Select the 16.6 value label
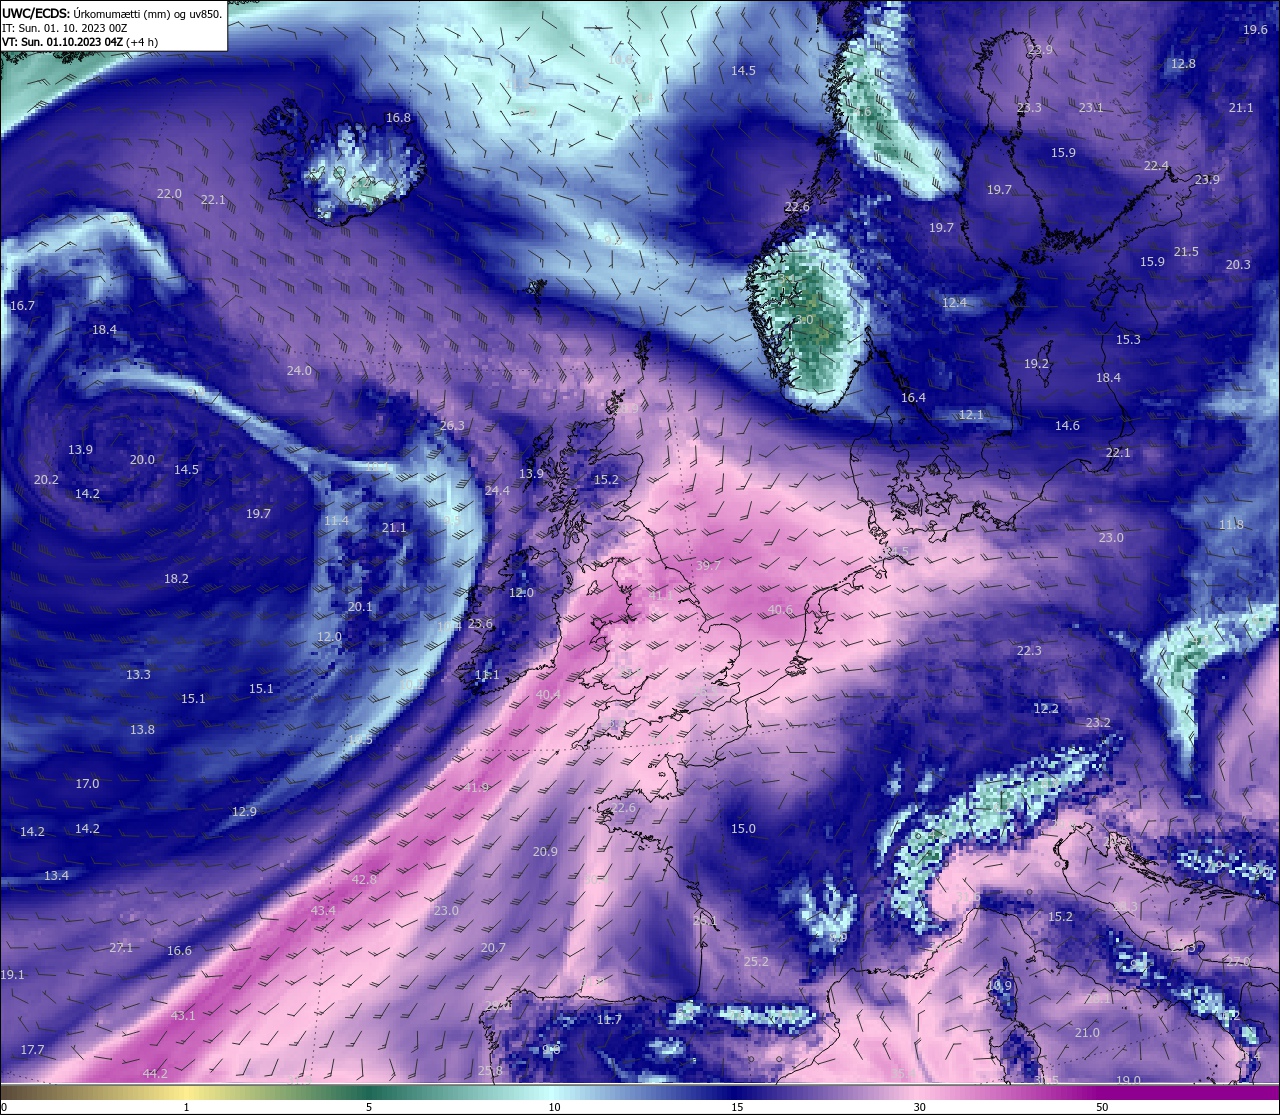Screen dimensions: 1280x1115 pyautogui.click(x=179, y=951)
